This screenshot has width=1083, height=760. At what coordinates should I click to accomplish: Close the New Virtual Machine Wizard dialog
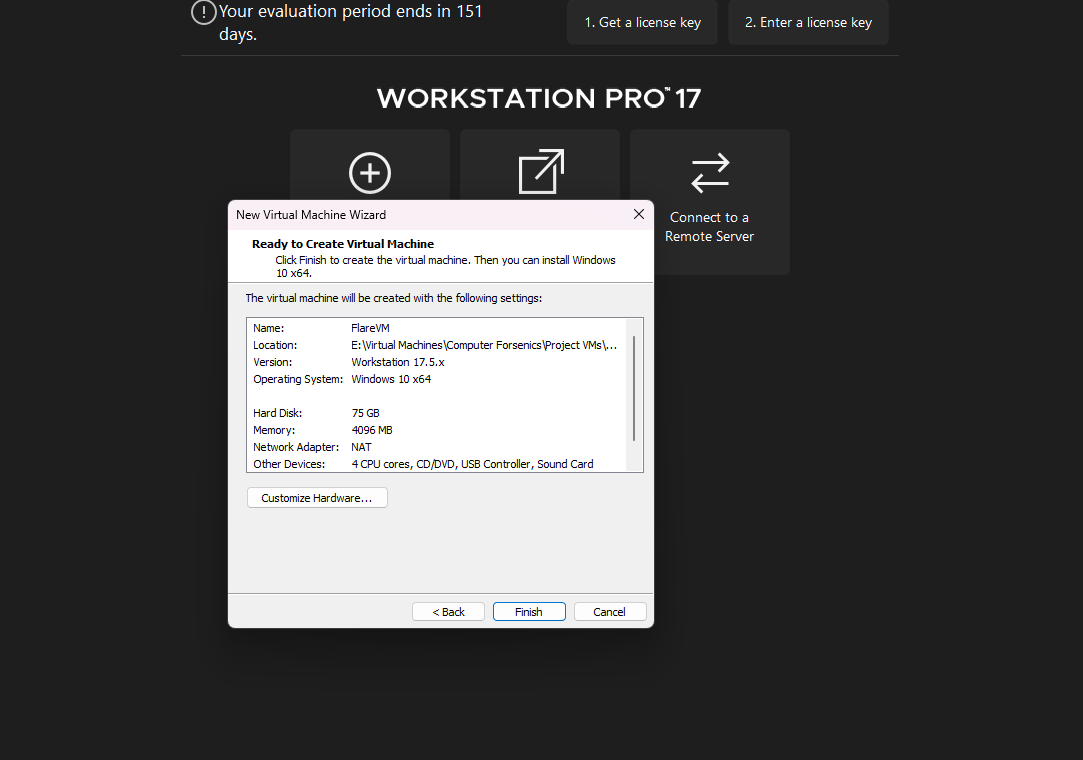pyautogui.click(x=639, y=214)
